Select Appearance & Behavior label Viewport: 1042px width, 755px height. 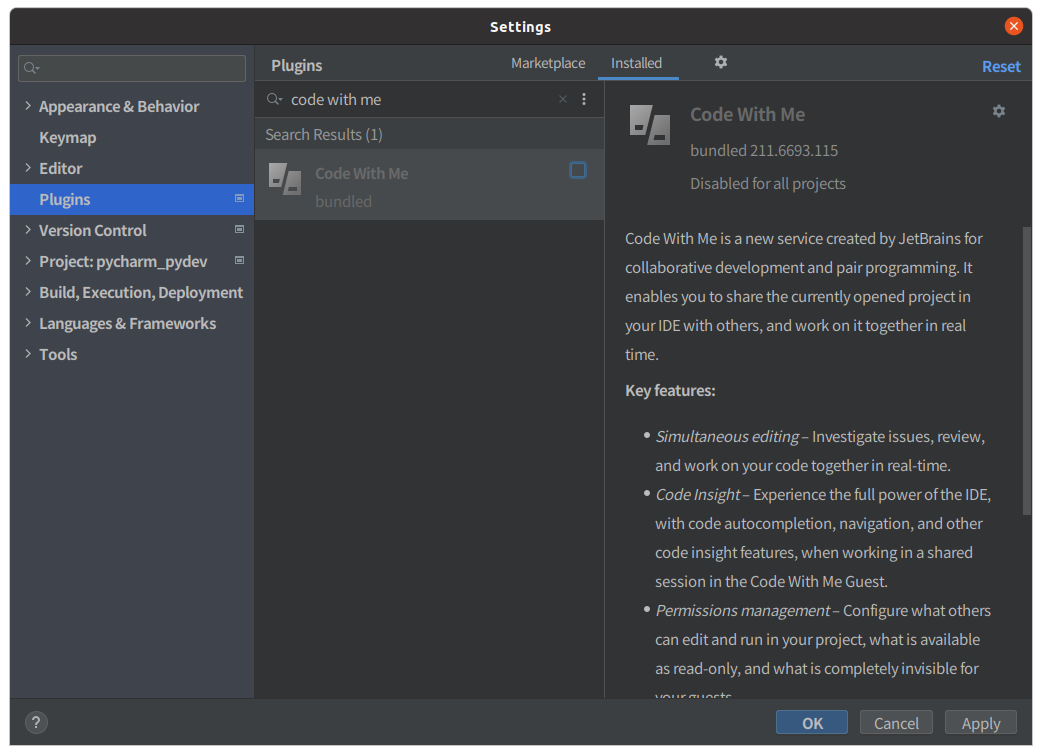click(119, 106)
